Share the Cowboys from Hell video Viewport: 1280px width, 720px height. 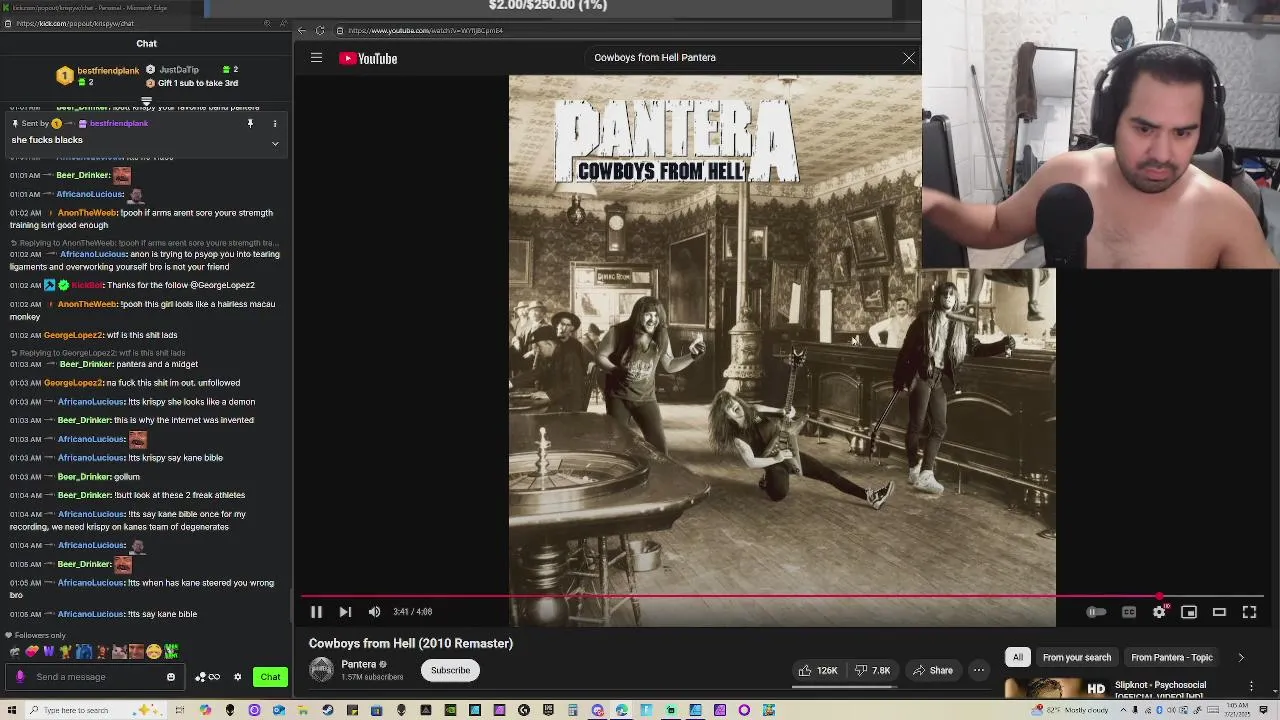(932, 670)
